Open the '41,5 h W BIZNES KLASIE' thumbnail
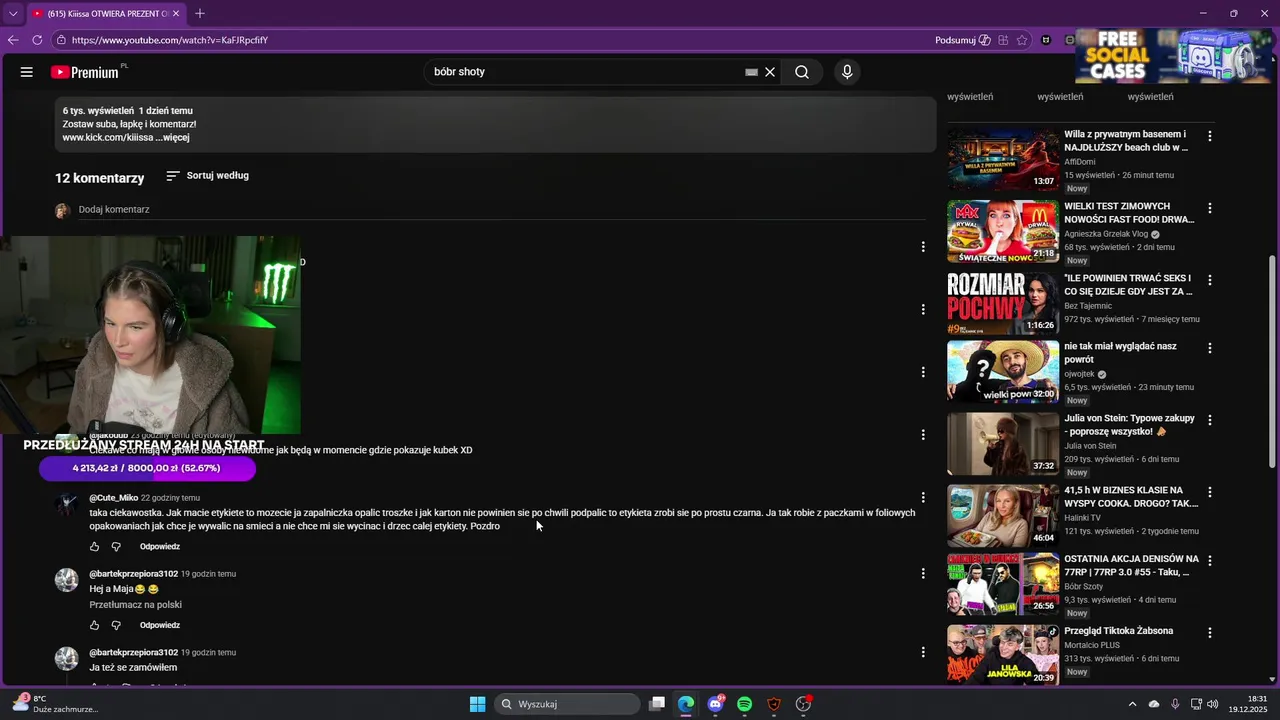Image resolution: width=1280 pixels, height=720 pixels. (1003, 515)
